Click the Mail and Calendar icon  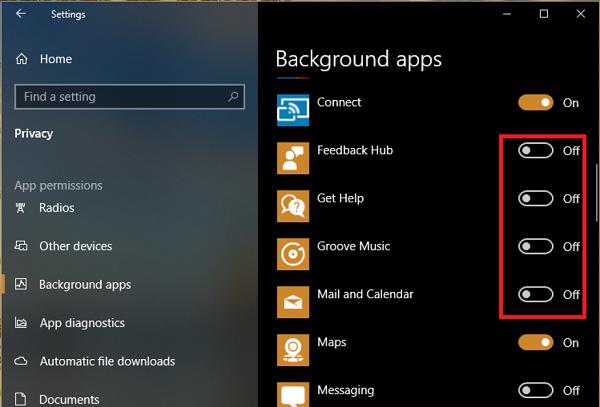[292, 301]
